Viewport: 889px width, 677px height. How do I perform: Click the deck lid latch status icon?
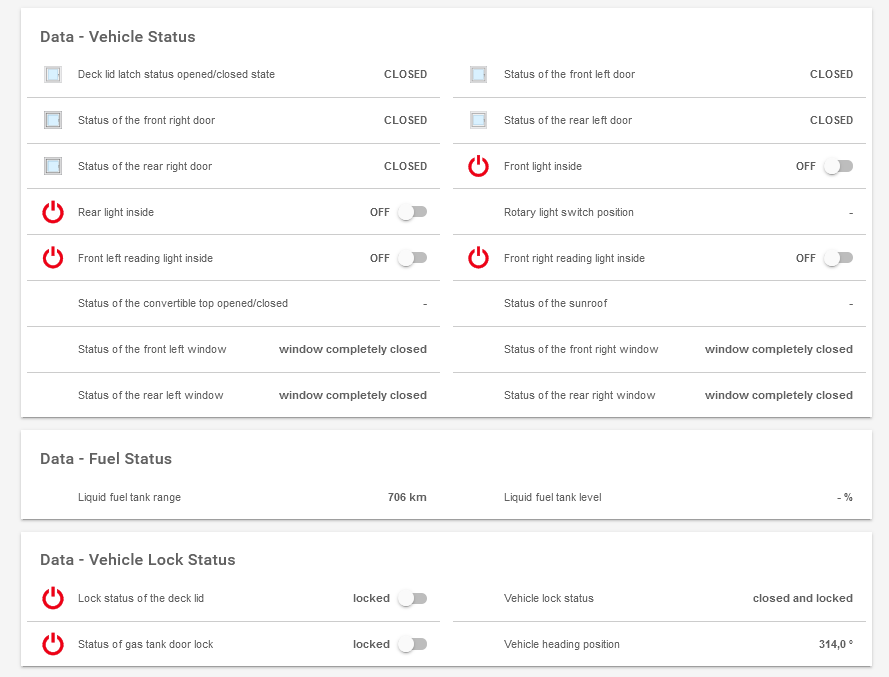pyautogui.click(x=53, y=75)
